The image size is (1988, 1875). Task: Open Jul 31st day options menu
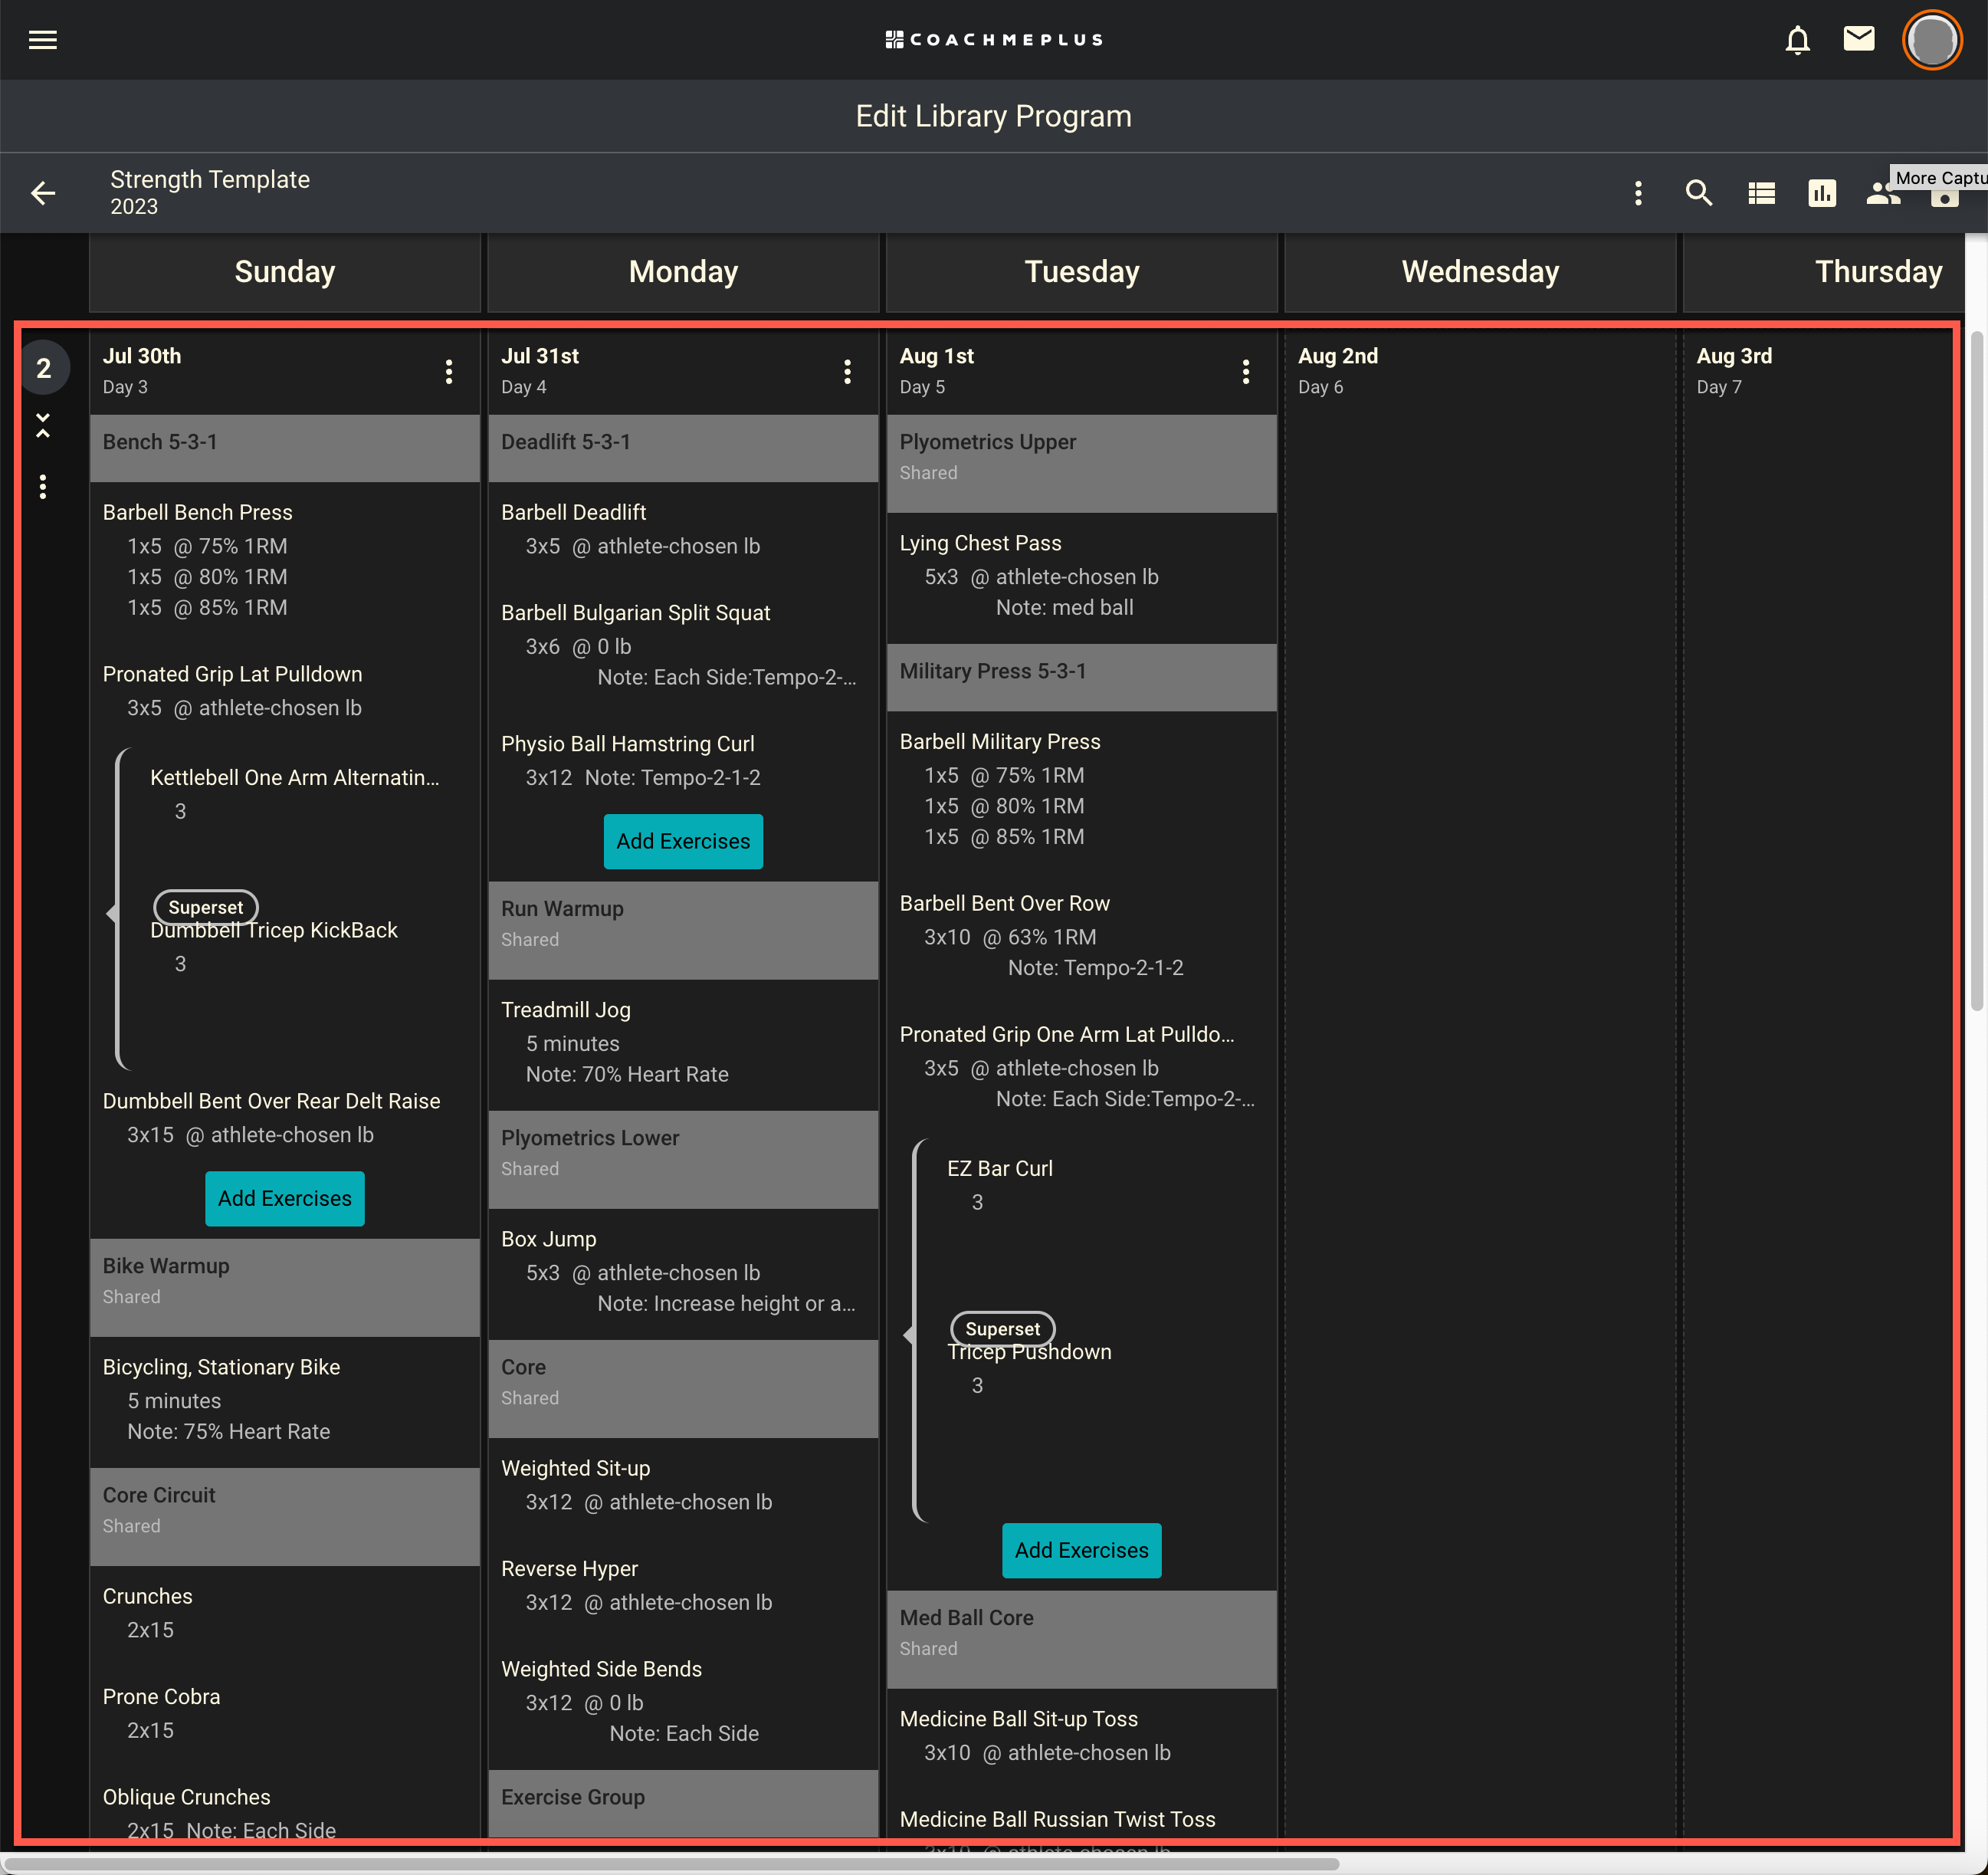pyautogui.click(x=847, y=372)
